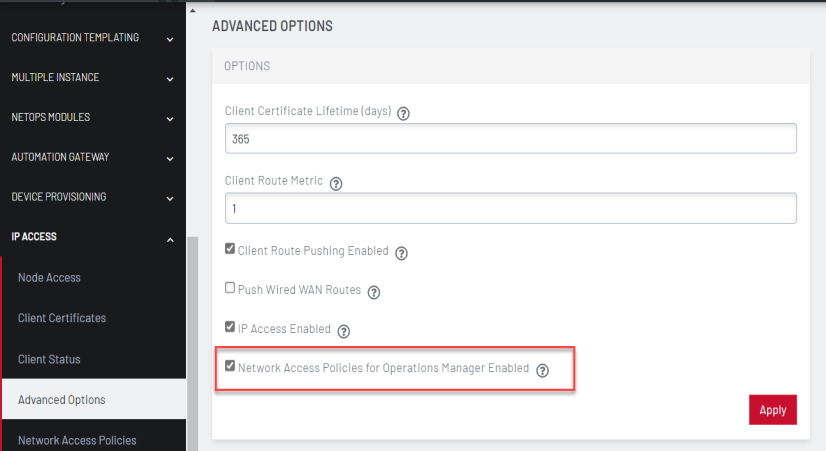The width and height of the screenshot is (826, 451).
Task: Enable Push Wired WAN Routes checkbox
Action: (230, 288)
